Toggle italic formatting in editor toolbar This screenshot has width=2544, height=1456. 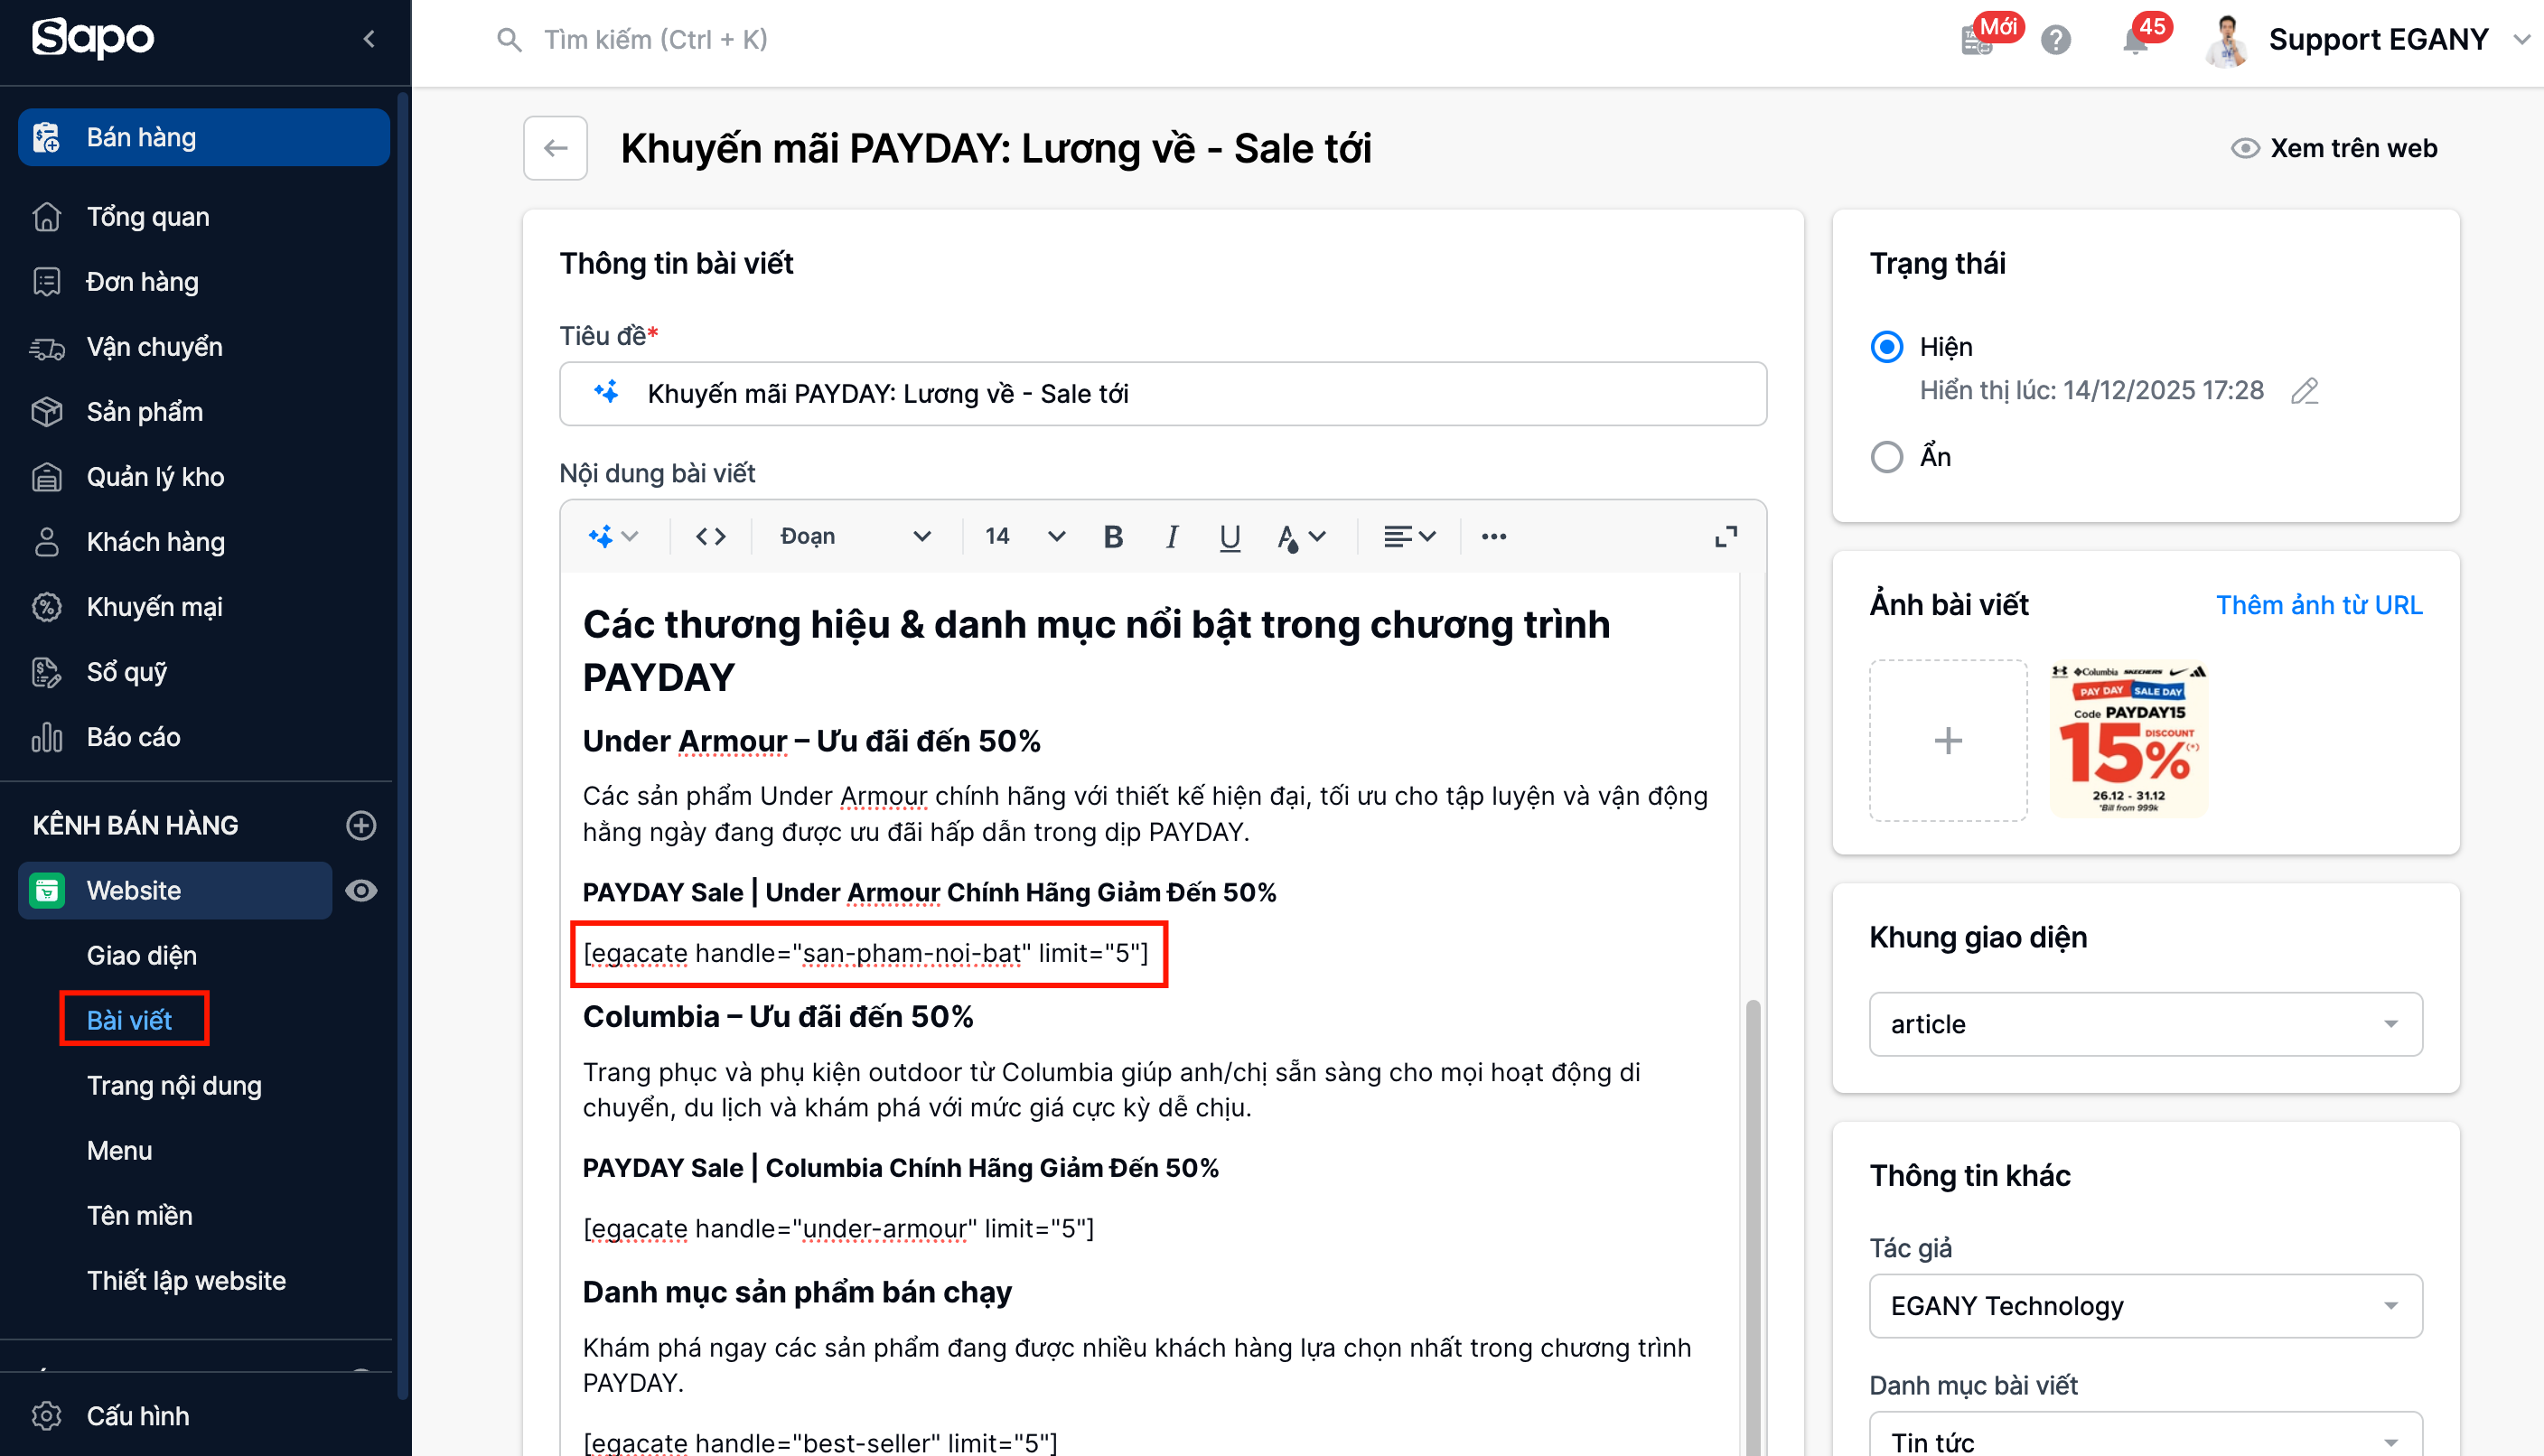click(1171, 537)
